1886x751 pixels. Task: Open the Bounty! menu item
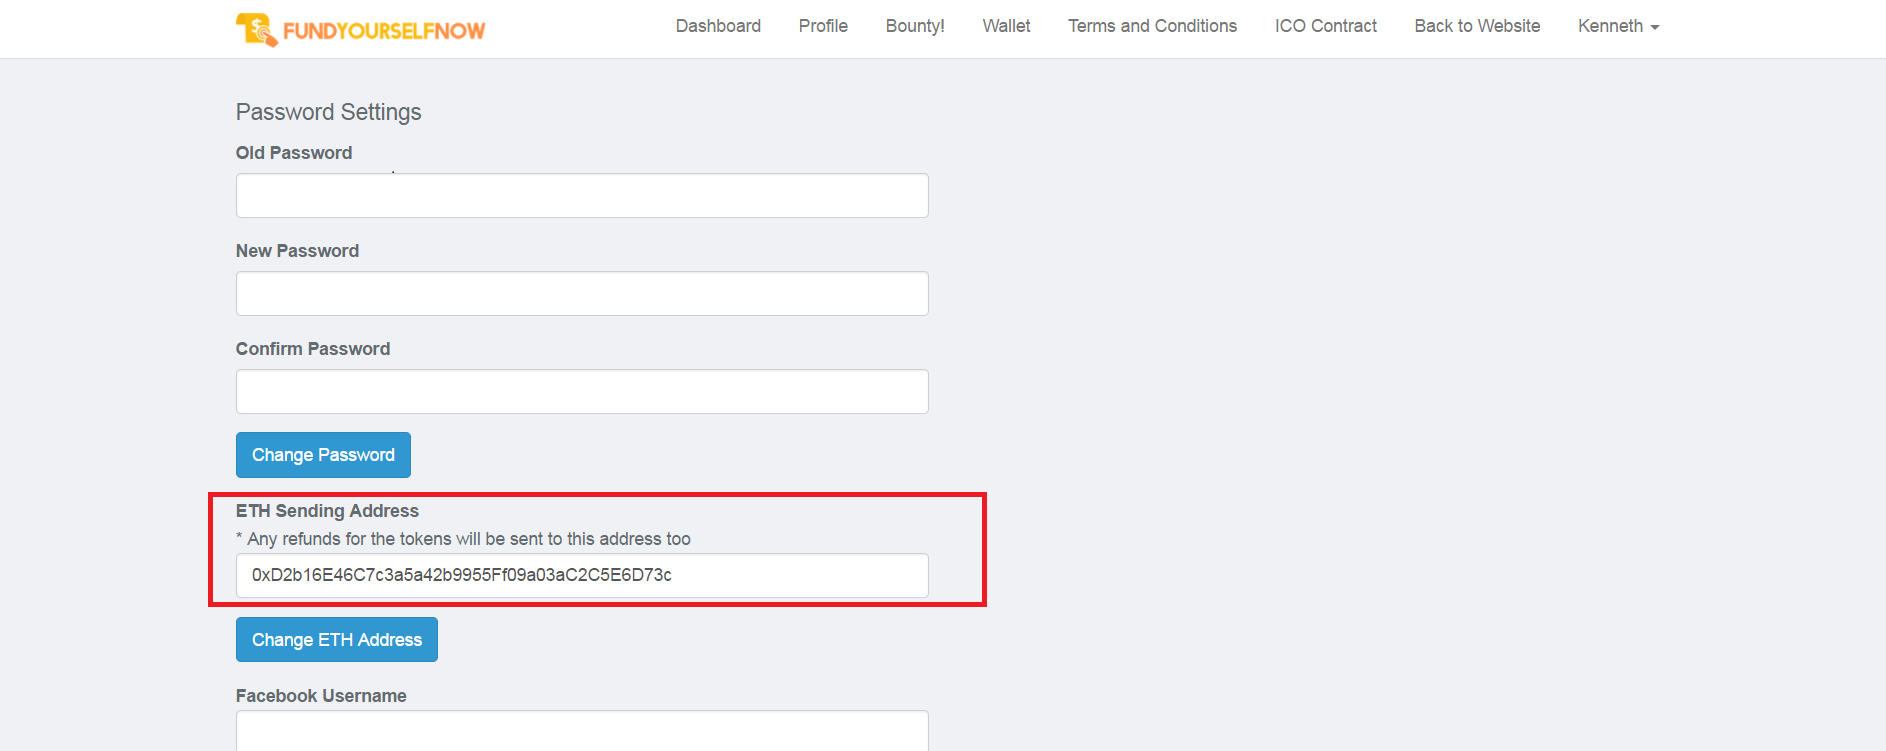(x=915, y=26)
